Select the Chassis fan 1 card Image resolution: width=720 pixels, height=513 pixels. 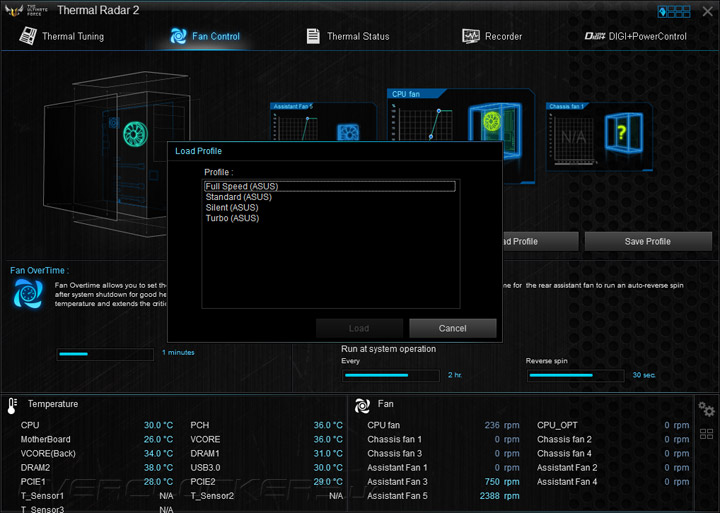pyautogui.click(x=599, y=136)
